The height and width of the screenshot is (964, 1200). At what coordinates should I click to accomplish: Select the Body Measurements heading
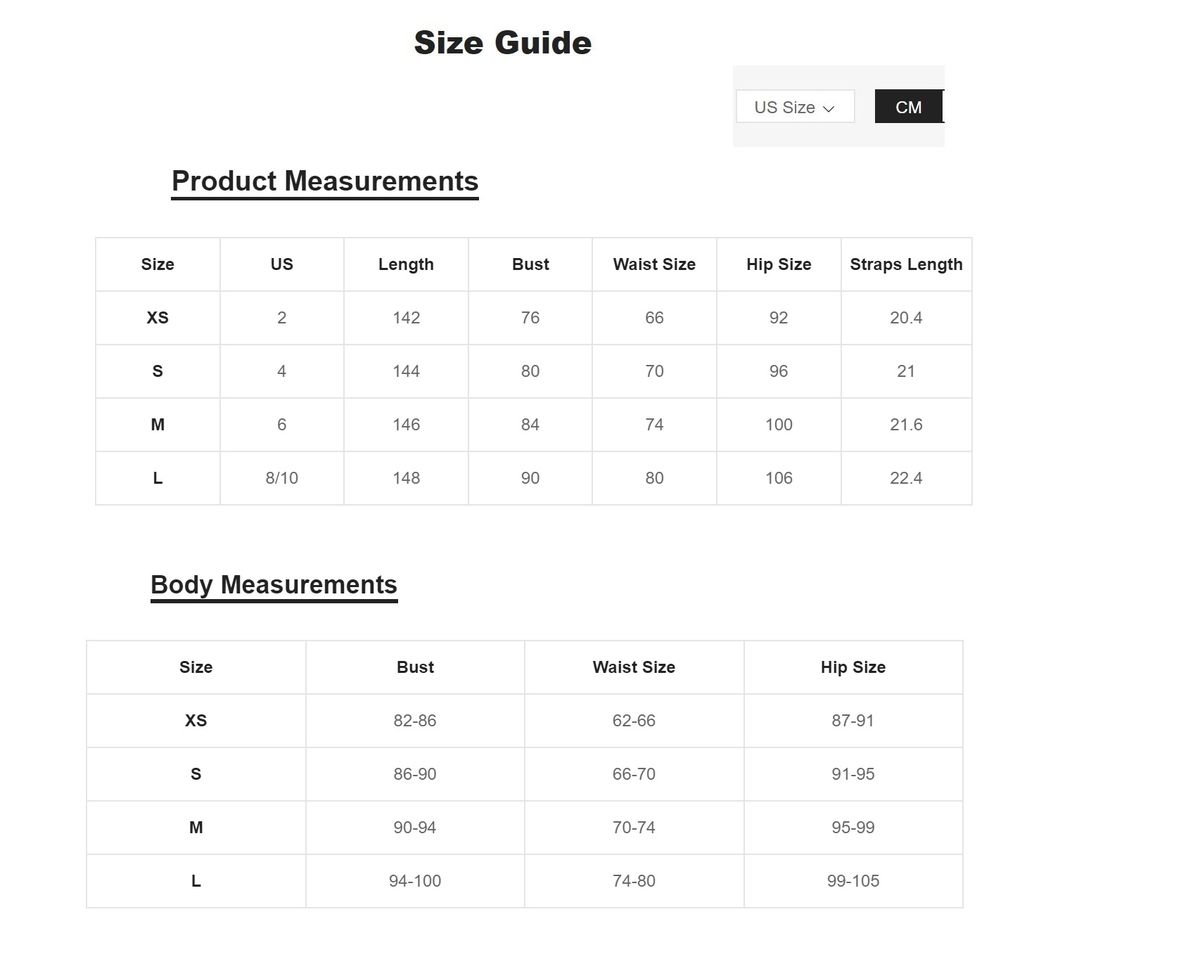[x=274, y=585]
